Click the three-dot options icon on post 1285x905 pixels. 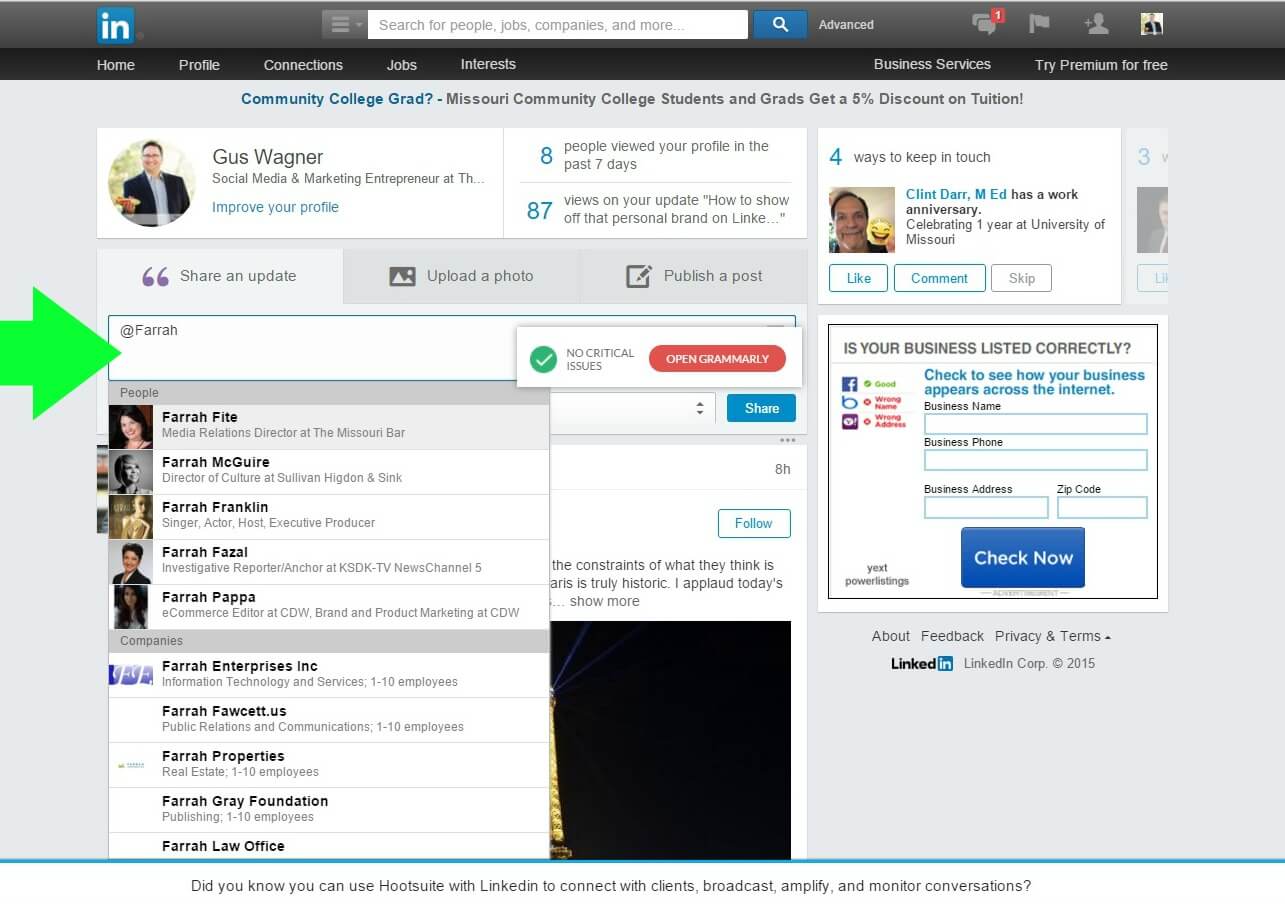pyautogui.click(x=788, y=440)
